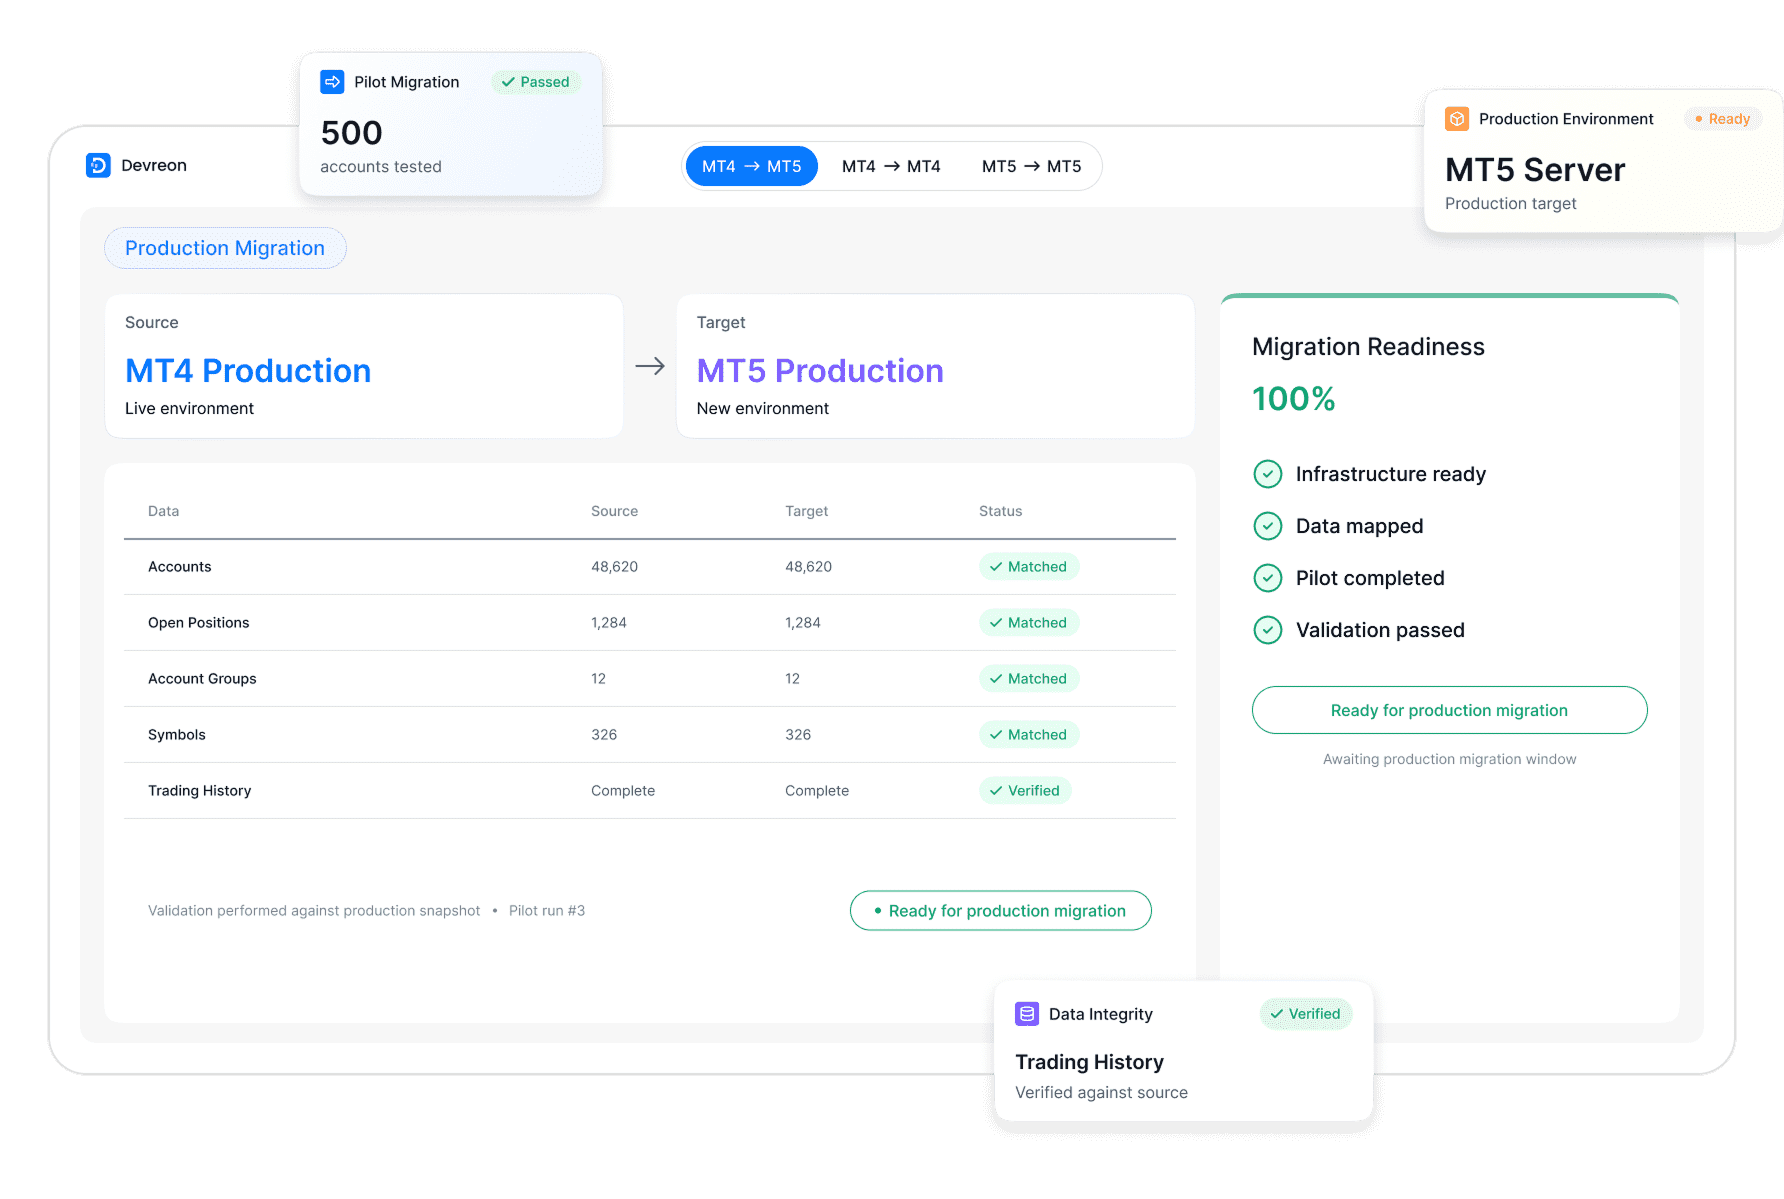Switch to the MT4 → MT4 tab
Screen dimensions: 1784x1199
point(891,166)
